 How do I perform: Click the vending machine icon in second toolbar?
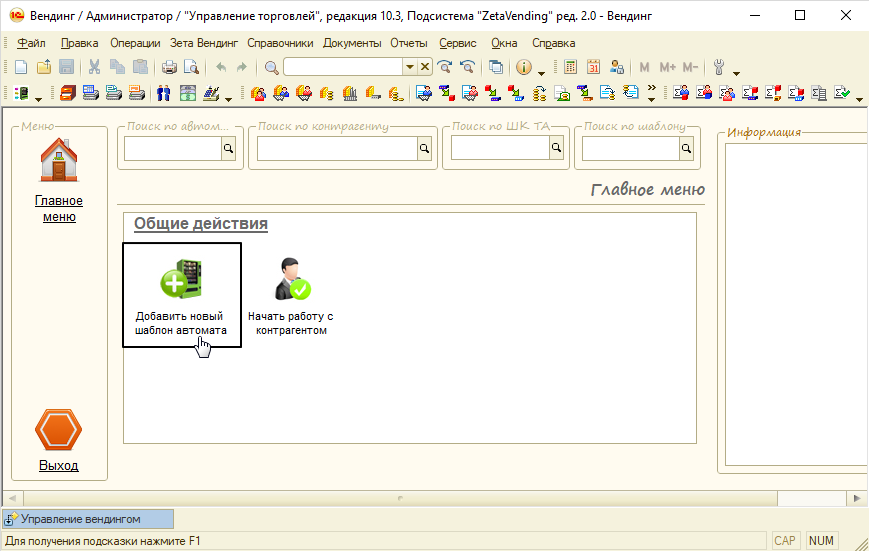22,93
